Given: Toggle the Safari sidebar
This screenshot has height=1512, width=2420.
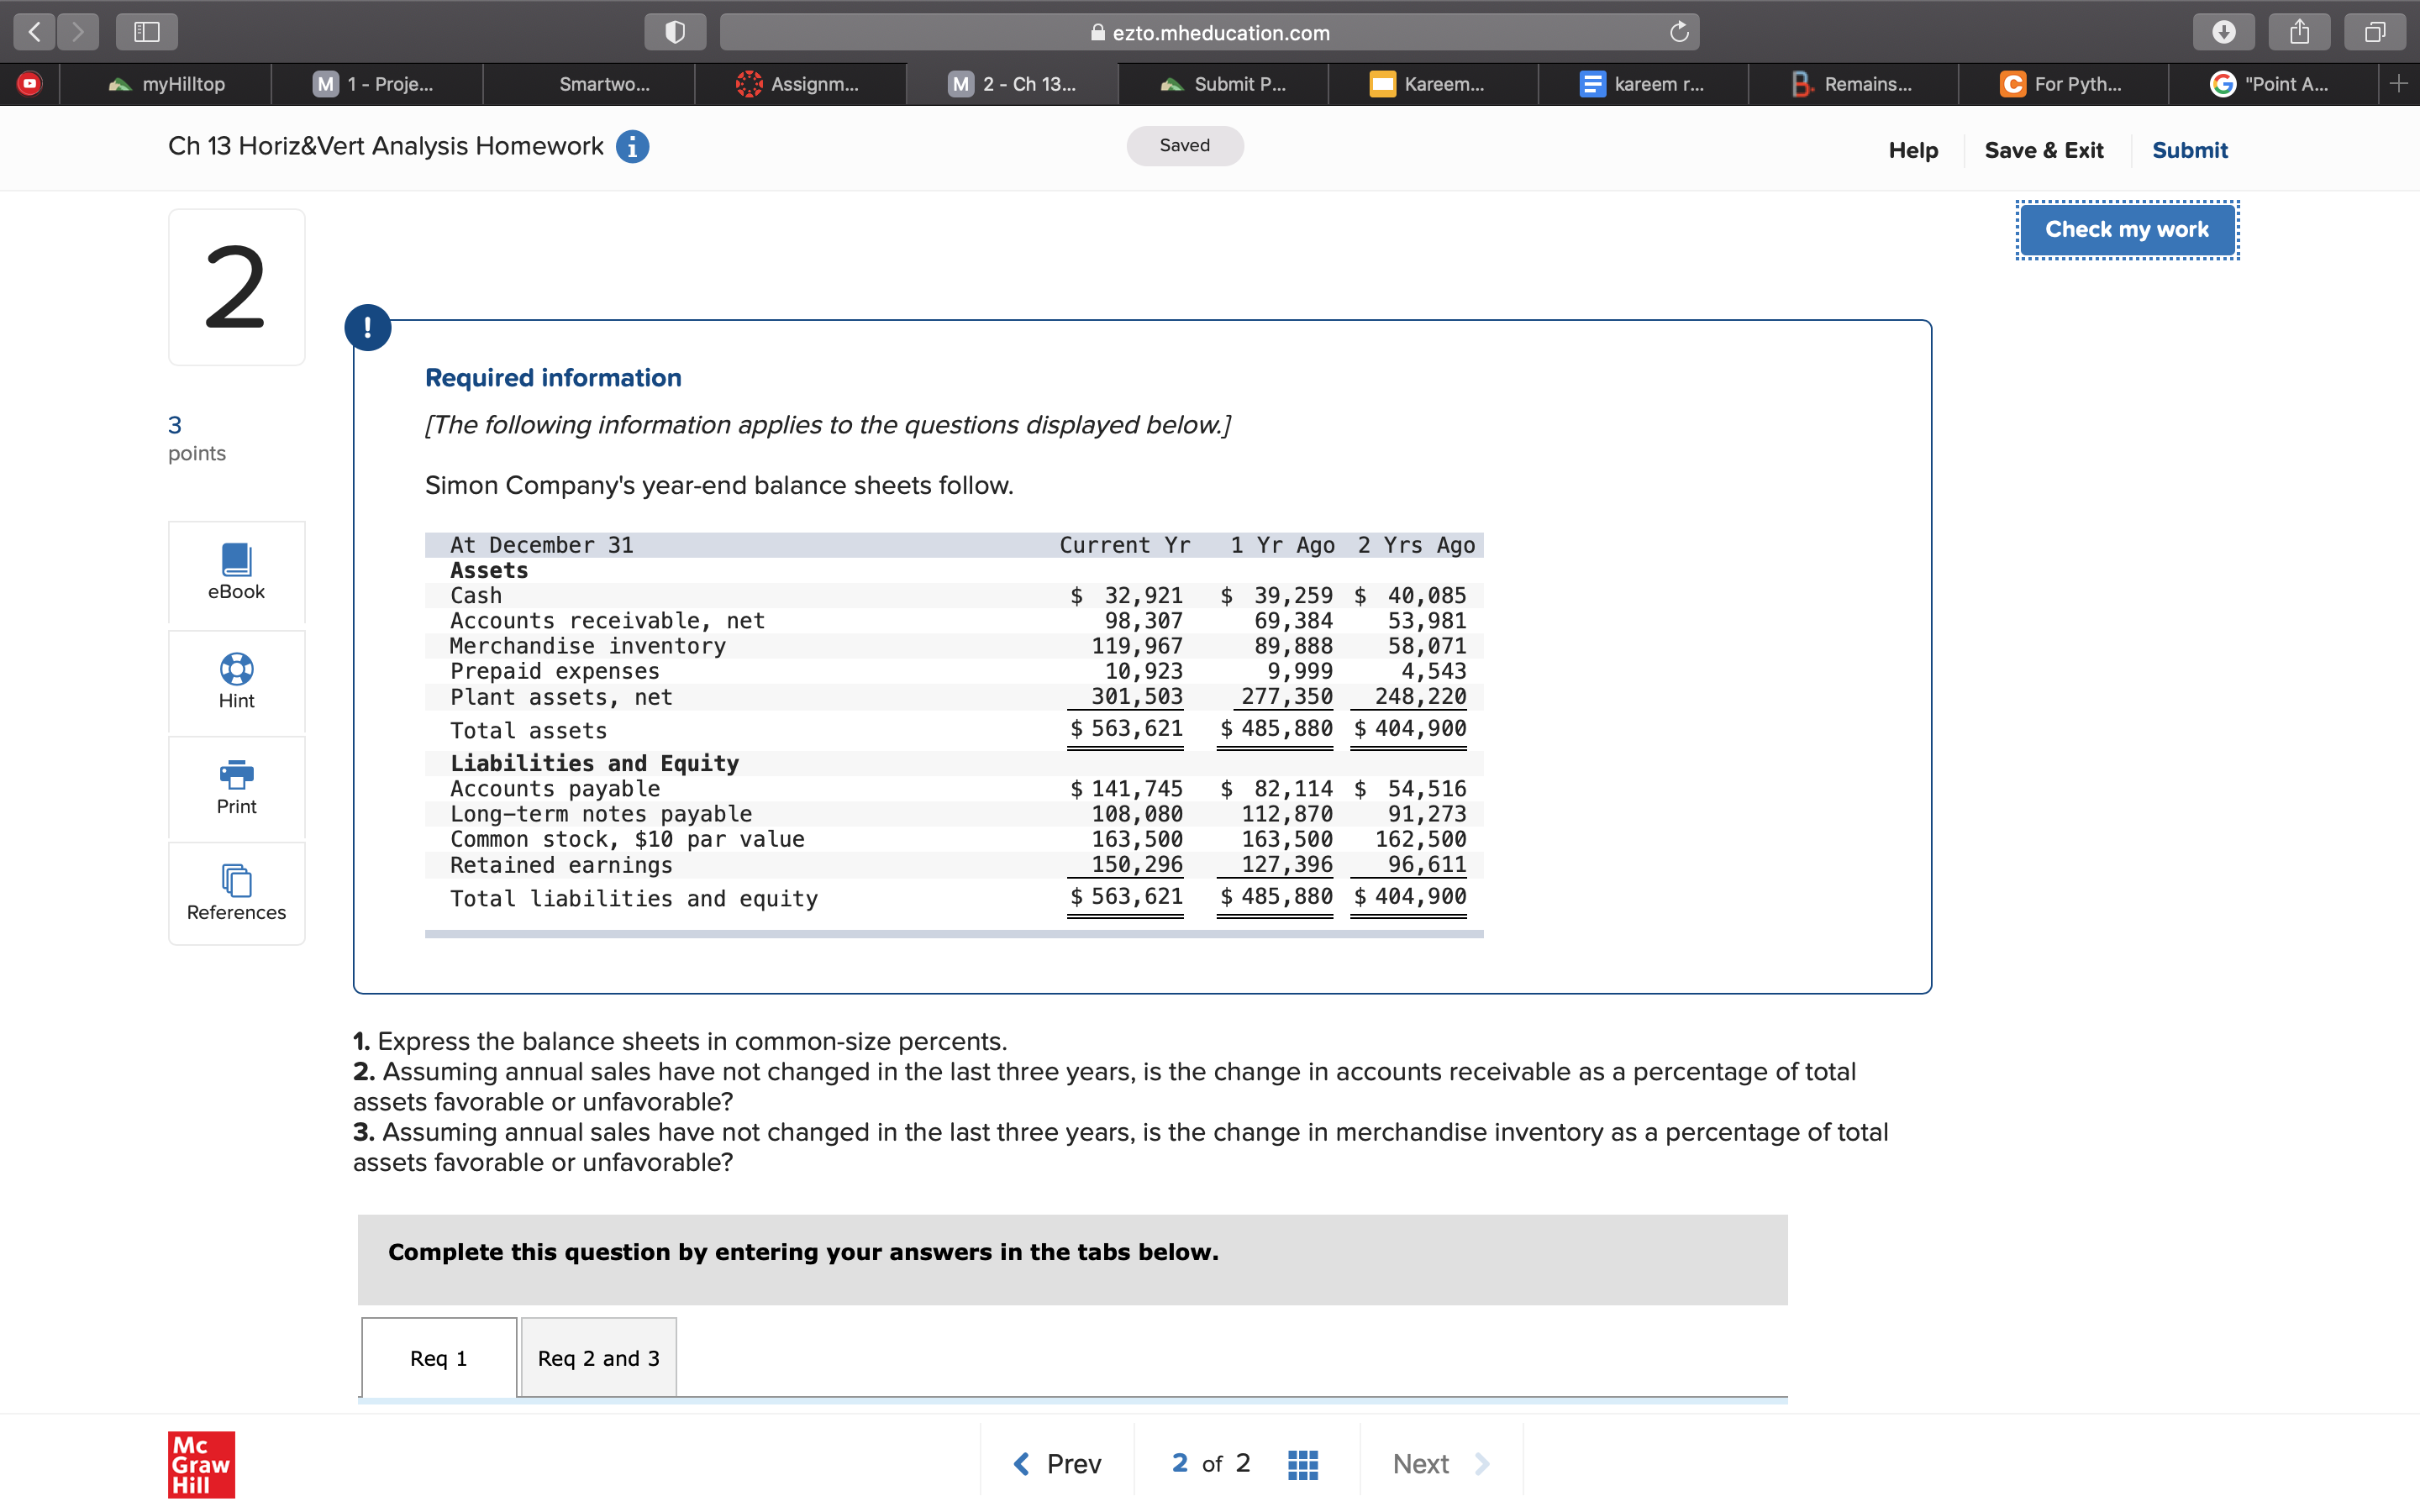Looking at the screenshot, I should [146, 31].
